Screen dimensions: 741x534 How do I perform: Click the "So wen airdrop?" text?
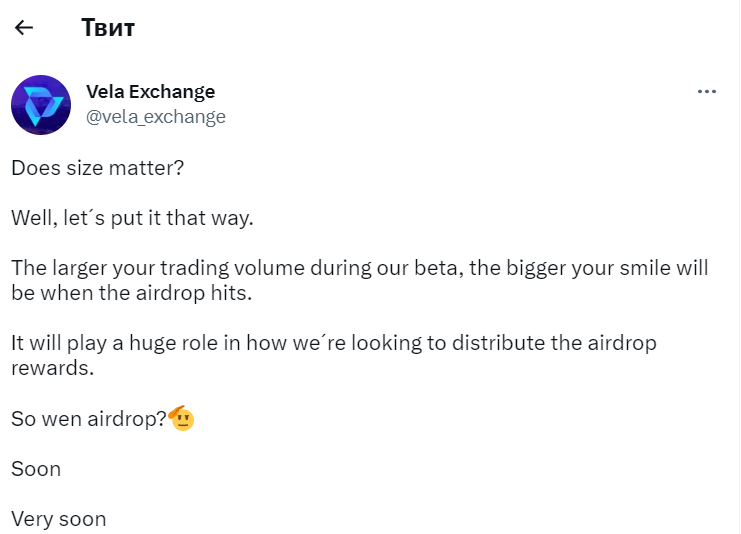[89, 419]
